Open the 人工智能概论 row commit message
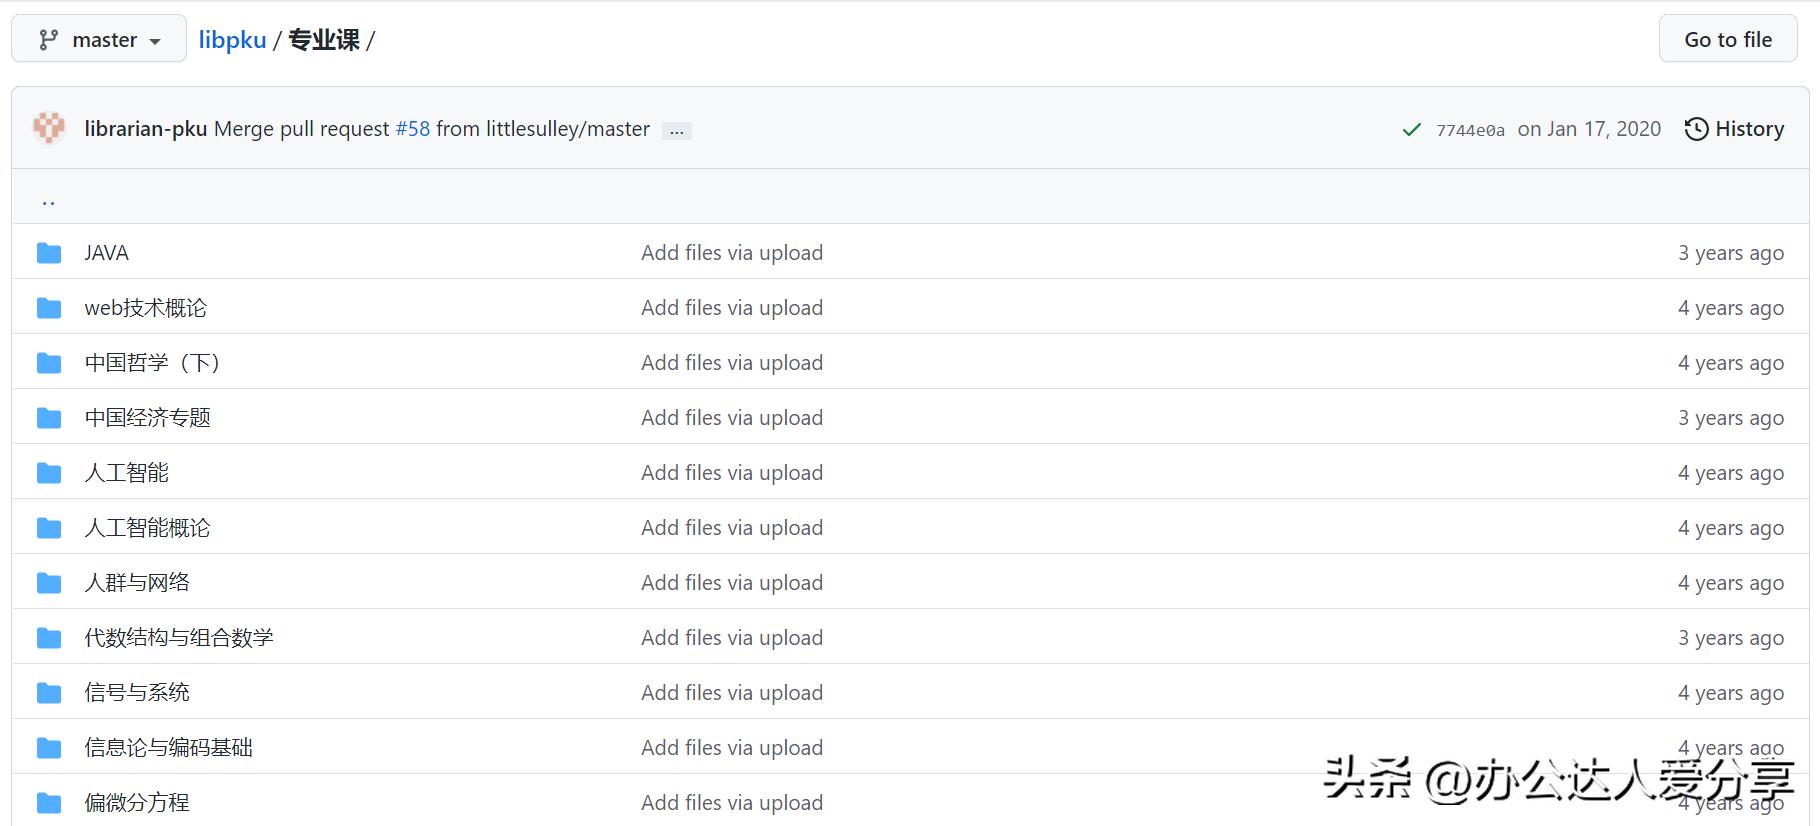Viewport: 1820px width, 826px height. coord(732,528)
